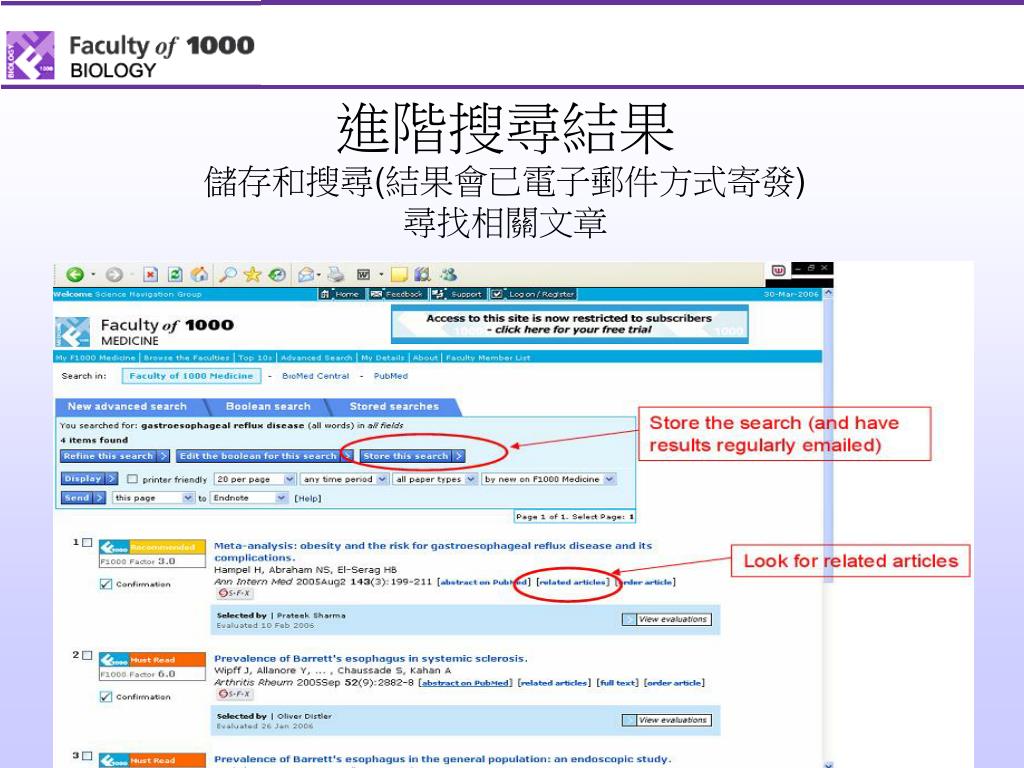1024x768 pixels.
Task: Select BioMed Central search source
Action: click(x=315, y=376)
